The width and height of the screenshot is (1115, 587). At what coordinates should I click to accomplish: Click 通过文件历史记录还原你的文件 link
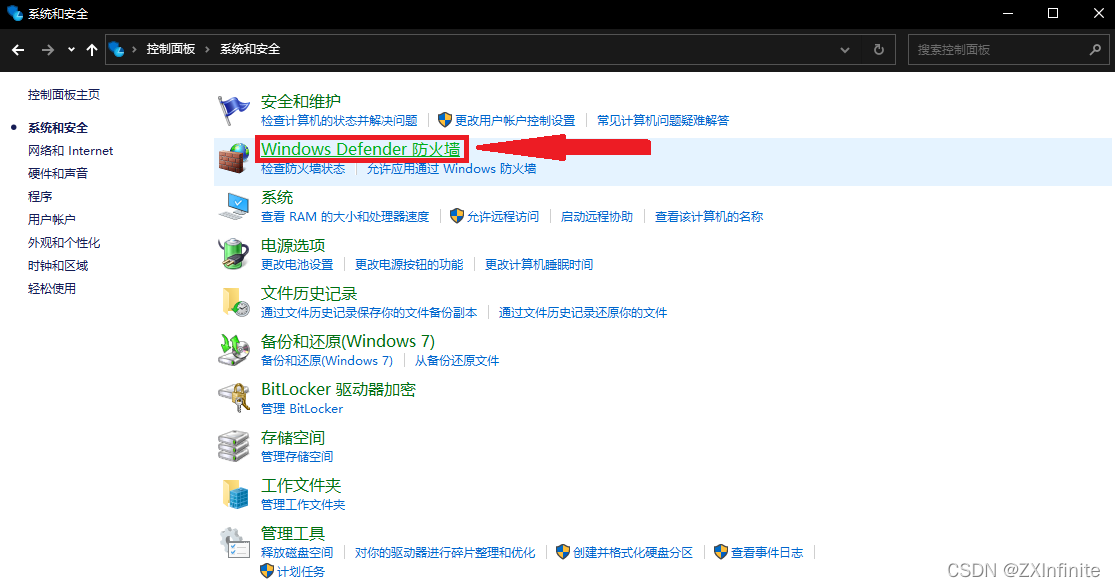pos(583,312)
